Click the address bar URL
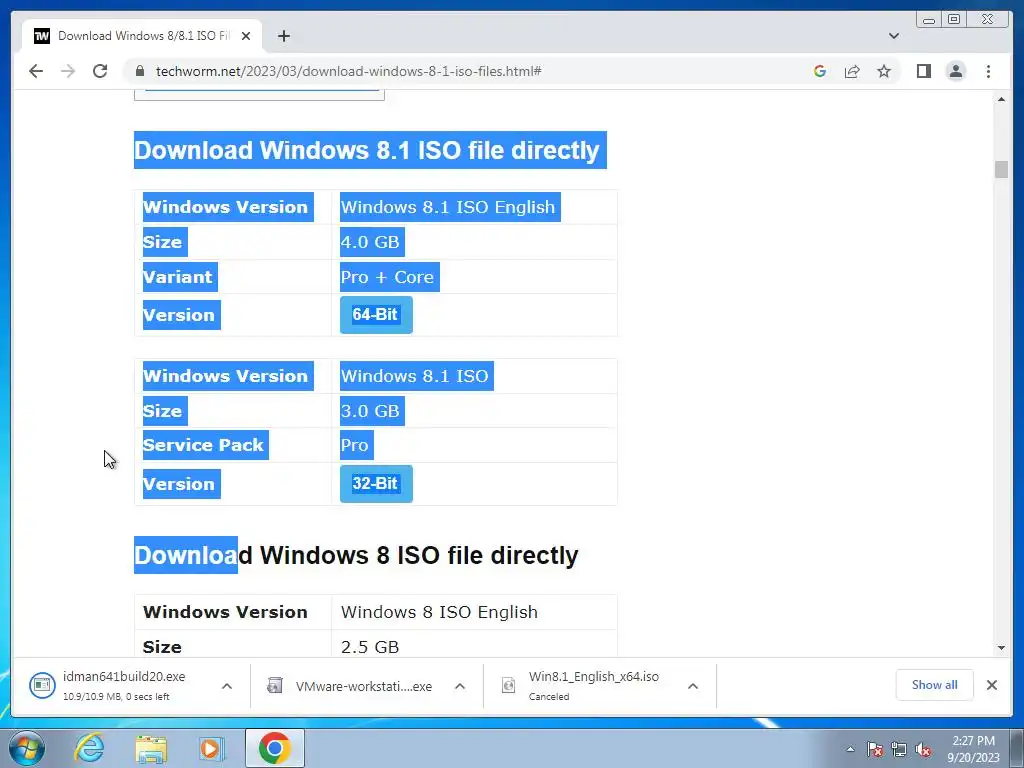Screen dimensions: 1024x768 pos(349,71)
